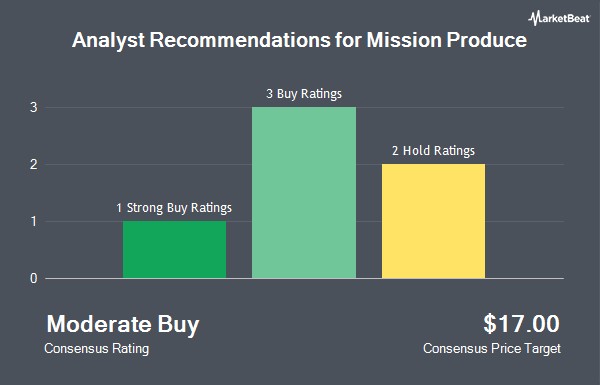
Task: Click the 'Consensus Price Target' caption
Action: click(x=492, y=349)
